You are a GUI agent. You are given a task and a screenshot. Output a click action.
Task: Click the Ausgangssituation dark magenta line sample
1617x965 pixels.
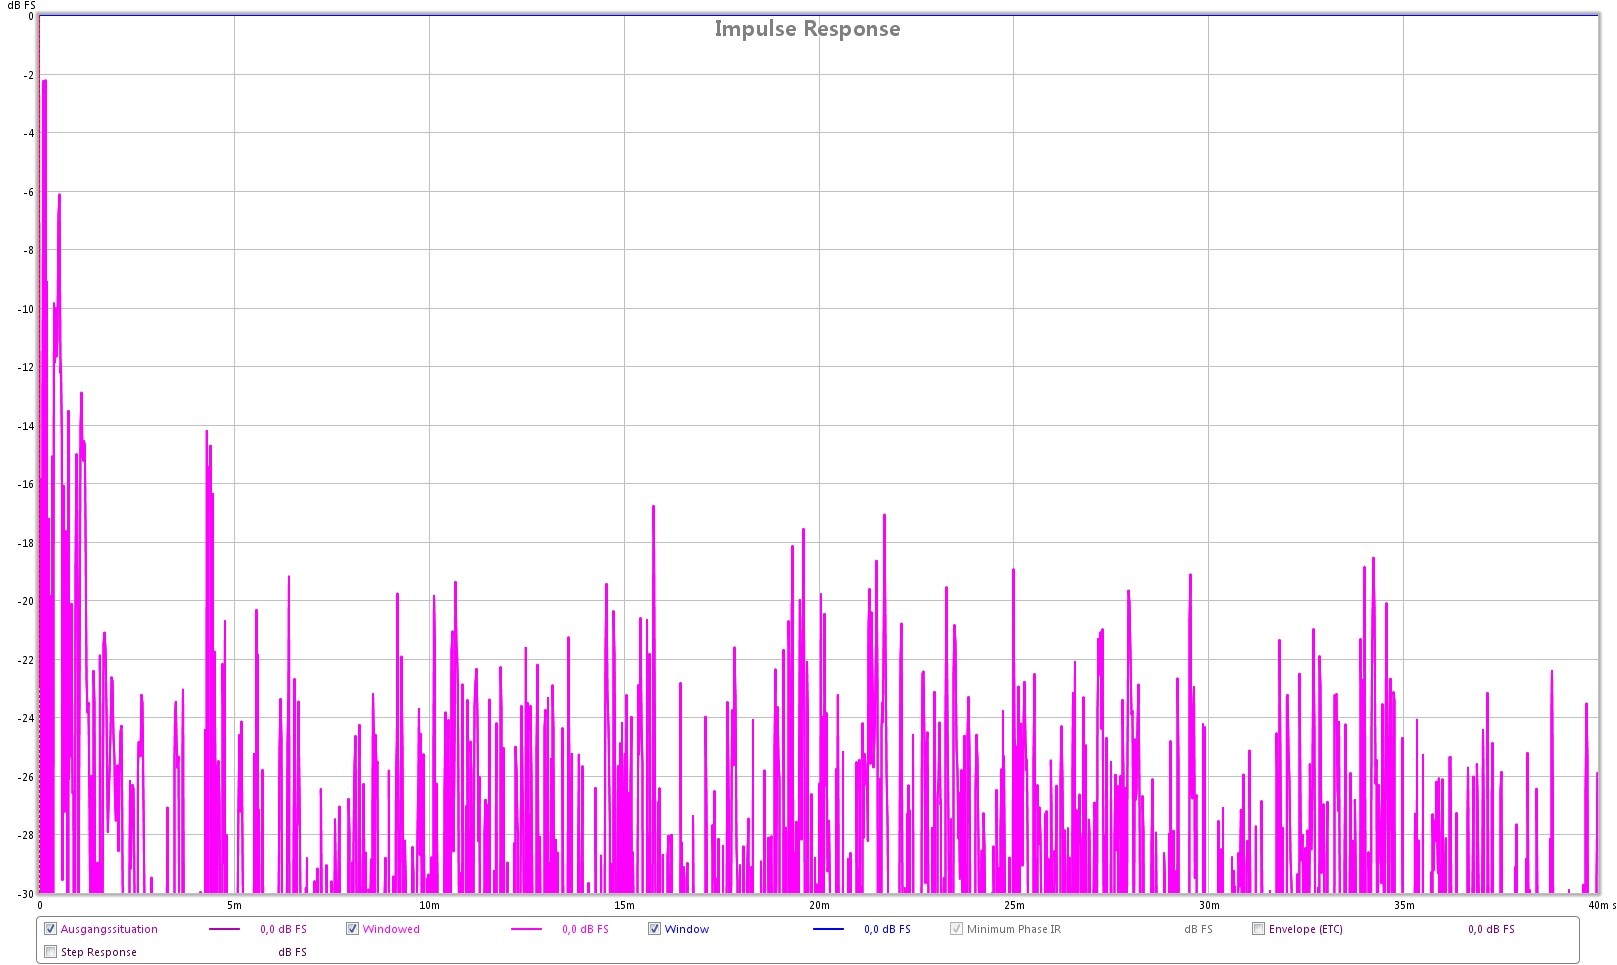225,930
